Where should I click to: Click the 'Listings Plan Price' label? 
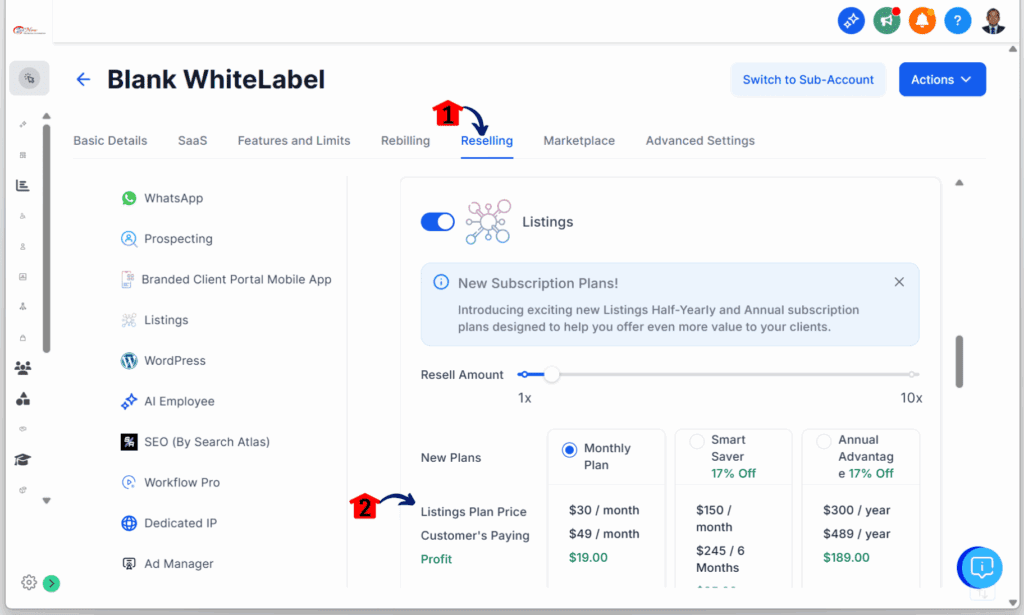click(x=473, y=512)
